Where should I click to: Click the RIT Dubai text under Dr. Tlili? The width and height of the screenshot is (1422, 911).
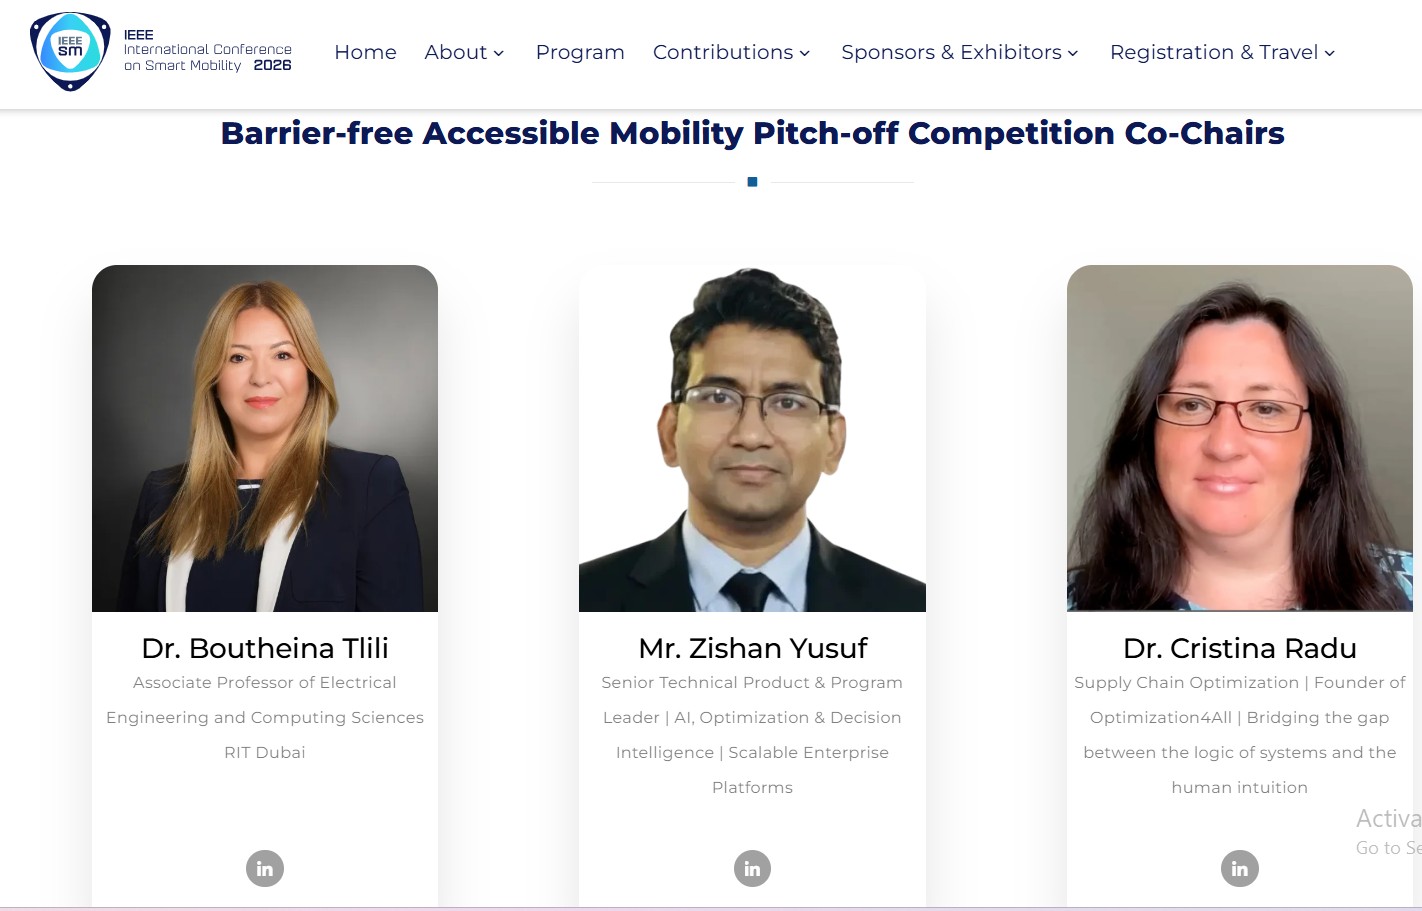coord(265,752)
